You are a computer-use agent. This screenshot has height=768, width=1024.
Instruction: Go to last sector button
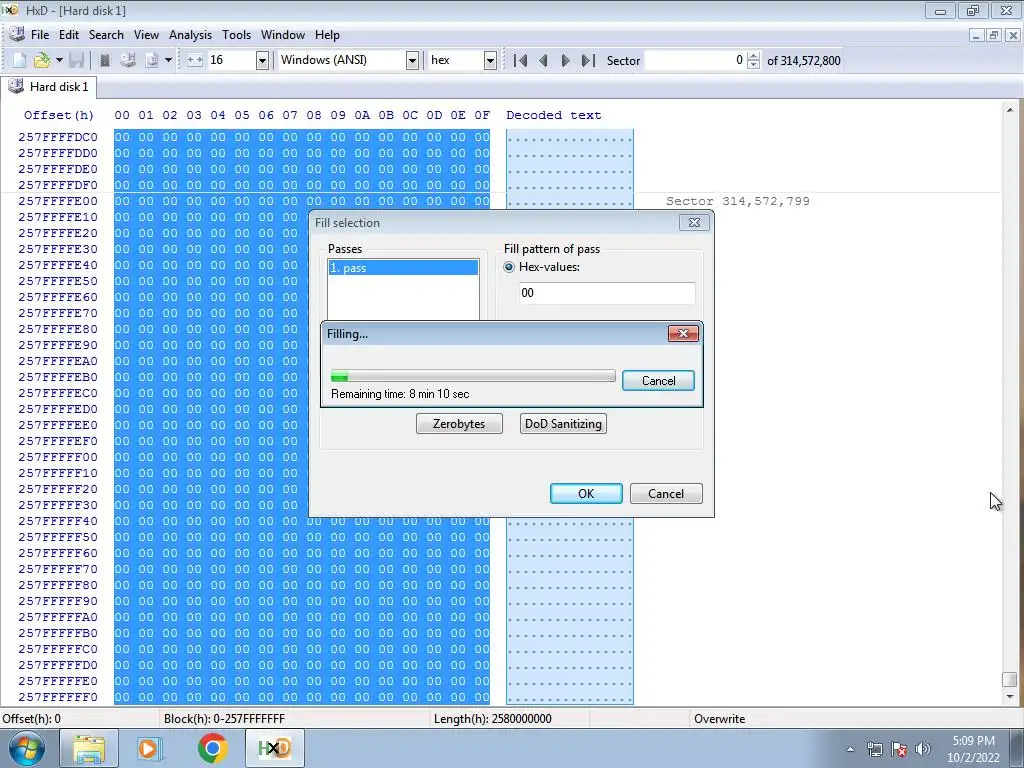(x=588, y=60)
